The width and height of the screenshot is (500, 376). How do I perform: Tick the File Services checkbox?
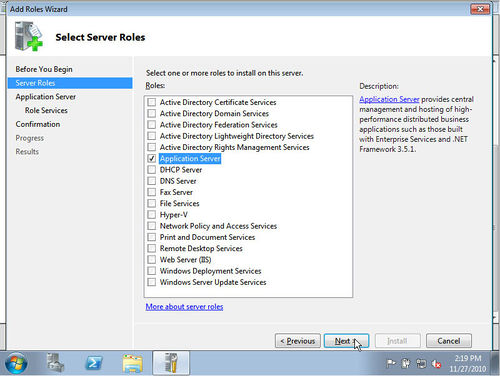click(152, 203)
